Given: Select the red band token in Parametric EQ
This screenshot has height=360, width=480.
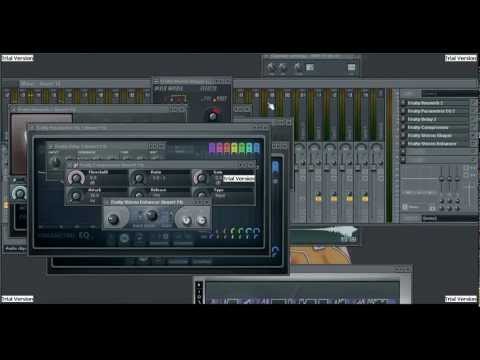Looking at the screenshot, I should click(x=227, y=148).
